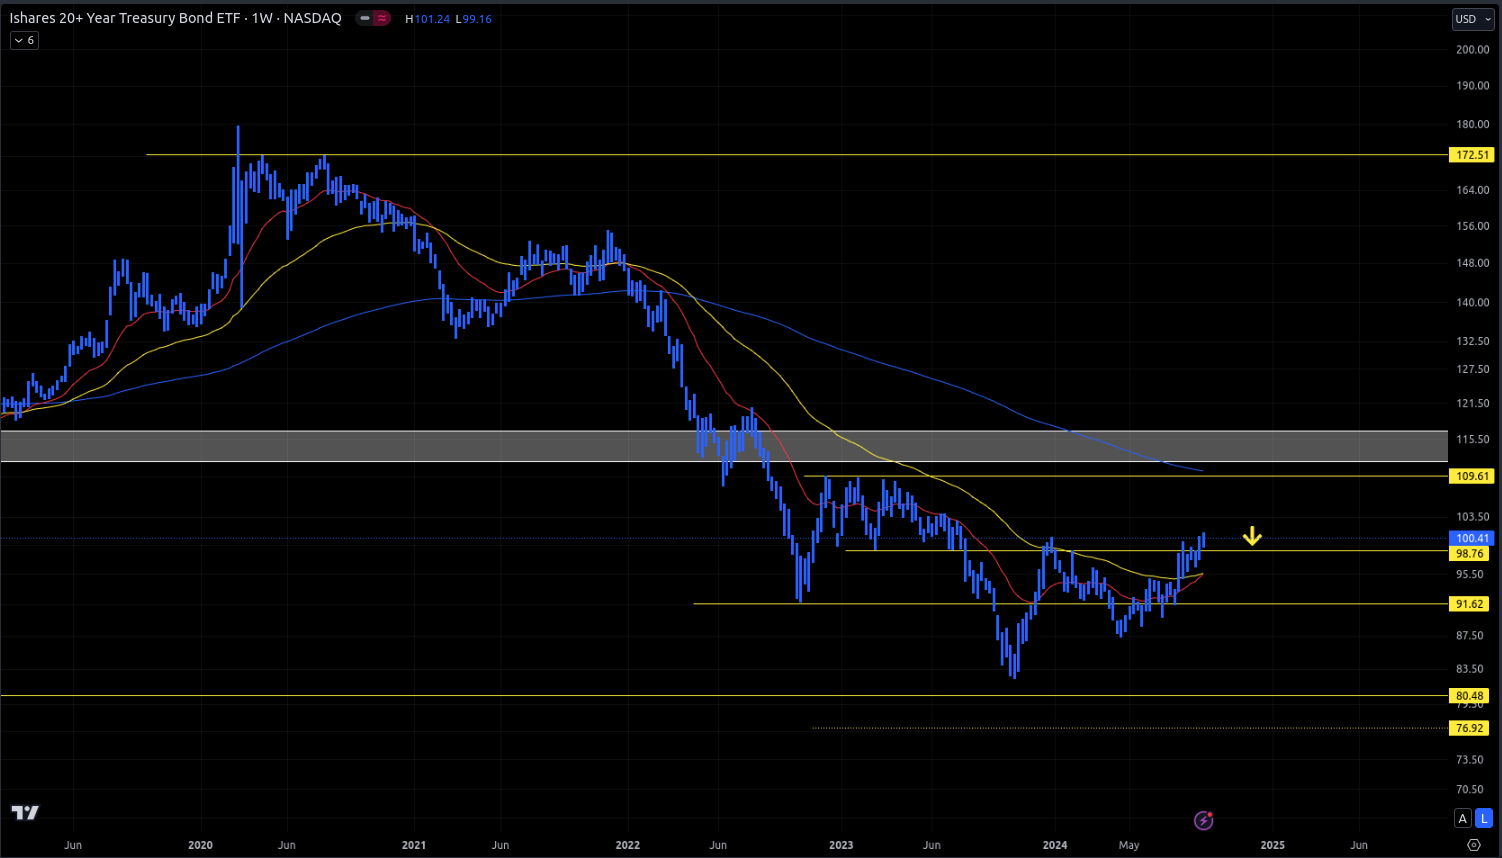Screen dimensions: 1502x858
Task: Open the USD currency dropdown
Action: [x=1472, y=19]
